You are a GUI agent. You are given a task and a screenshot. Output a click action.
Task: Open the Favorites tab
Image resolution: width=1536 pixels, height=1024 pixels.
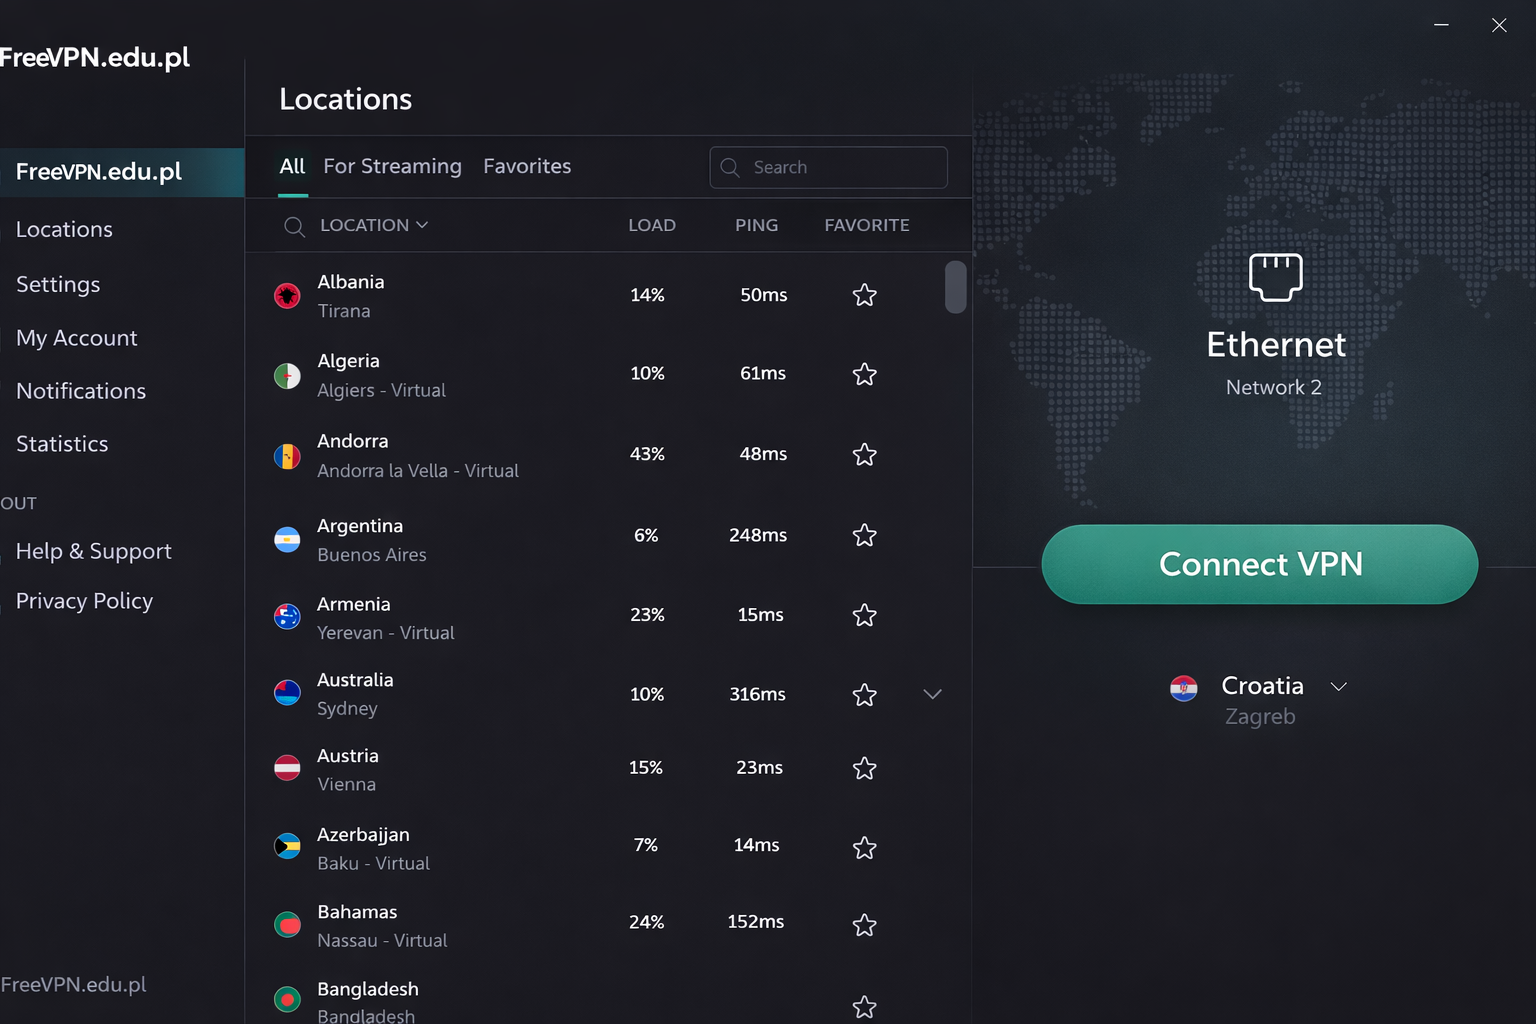tap(527, 166)
